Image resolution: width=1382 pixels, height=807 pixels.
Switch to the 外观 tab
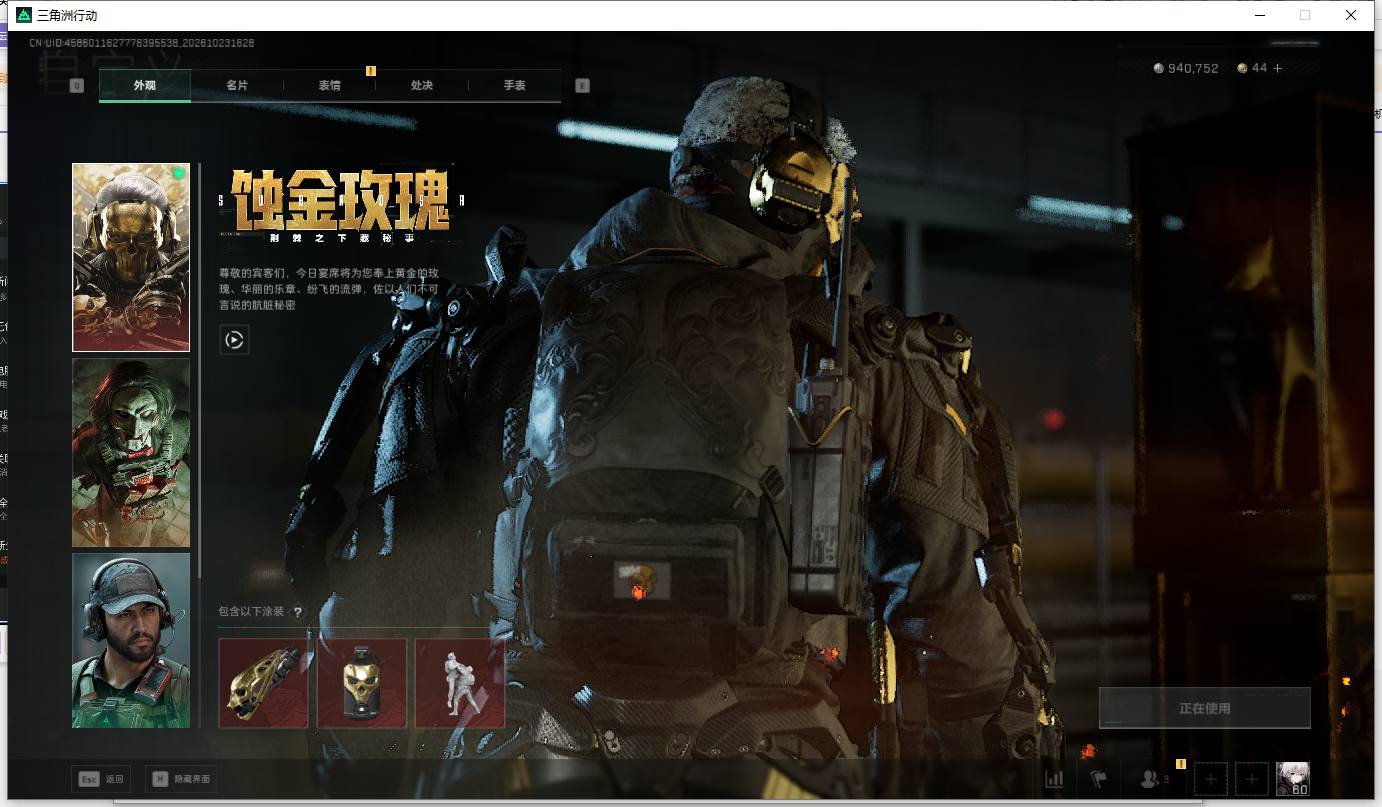(x=145, y=86)
